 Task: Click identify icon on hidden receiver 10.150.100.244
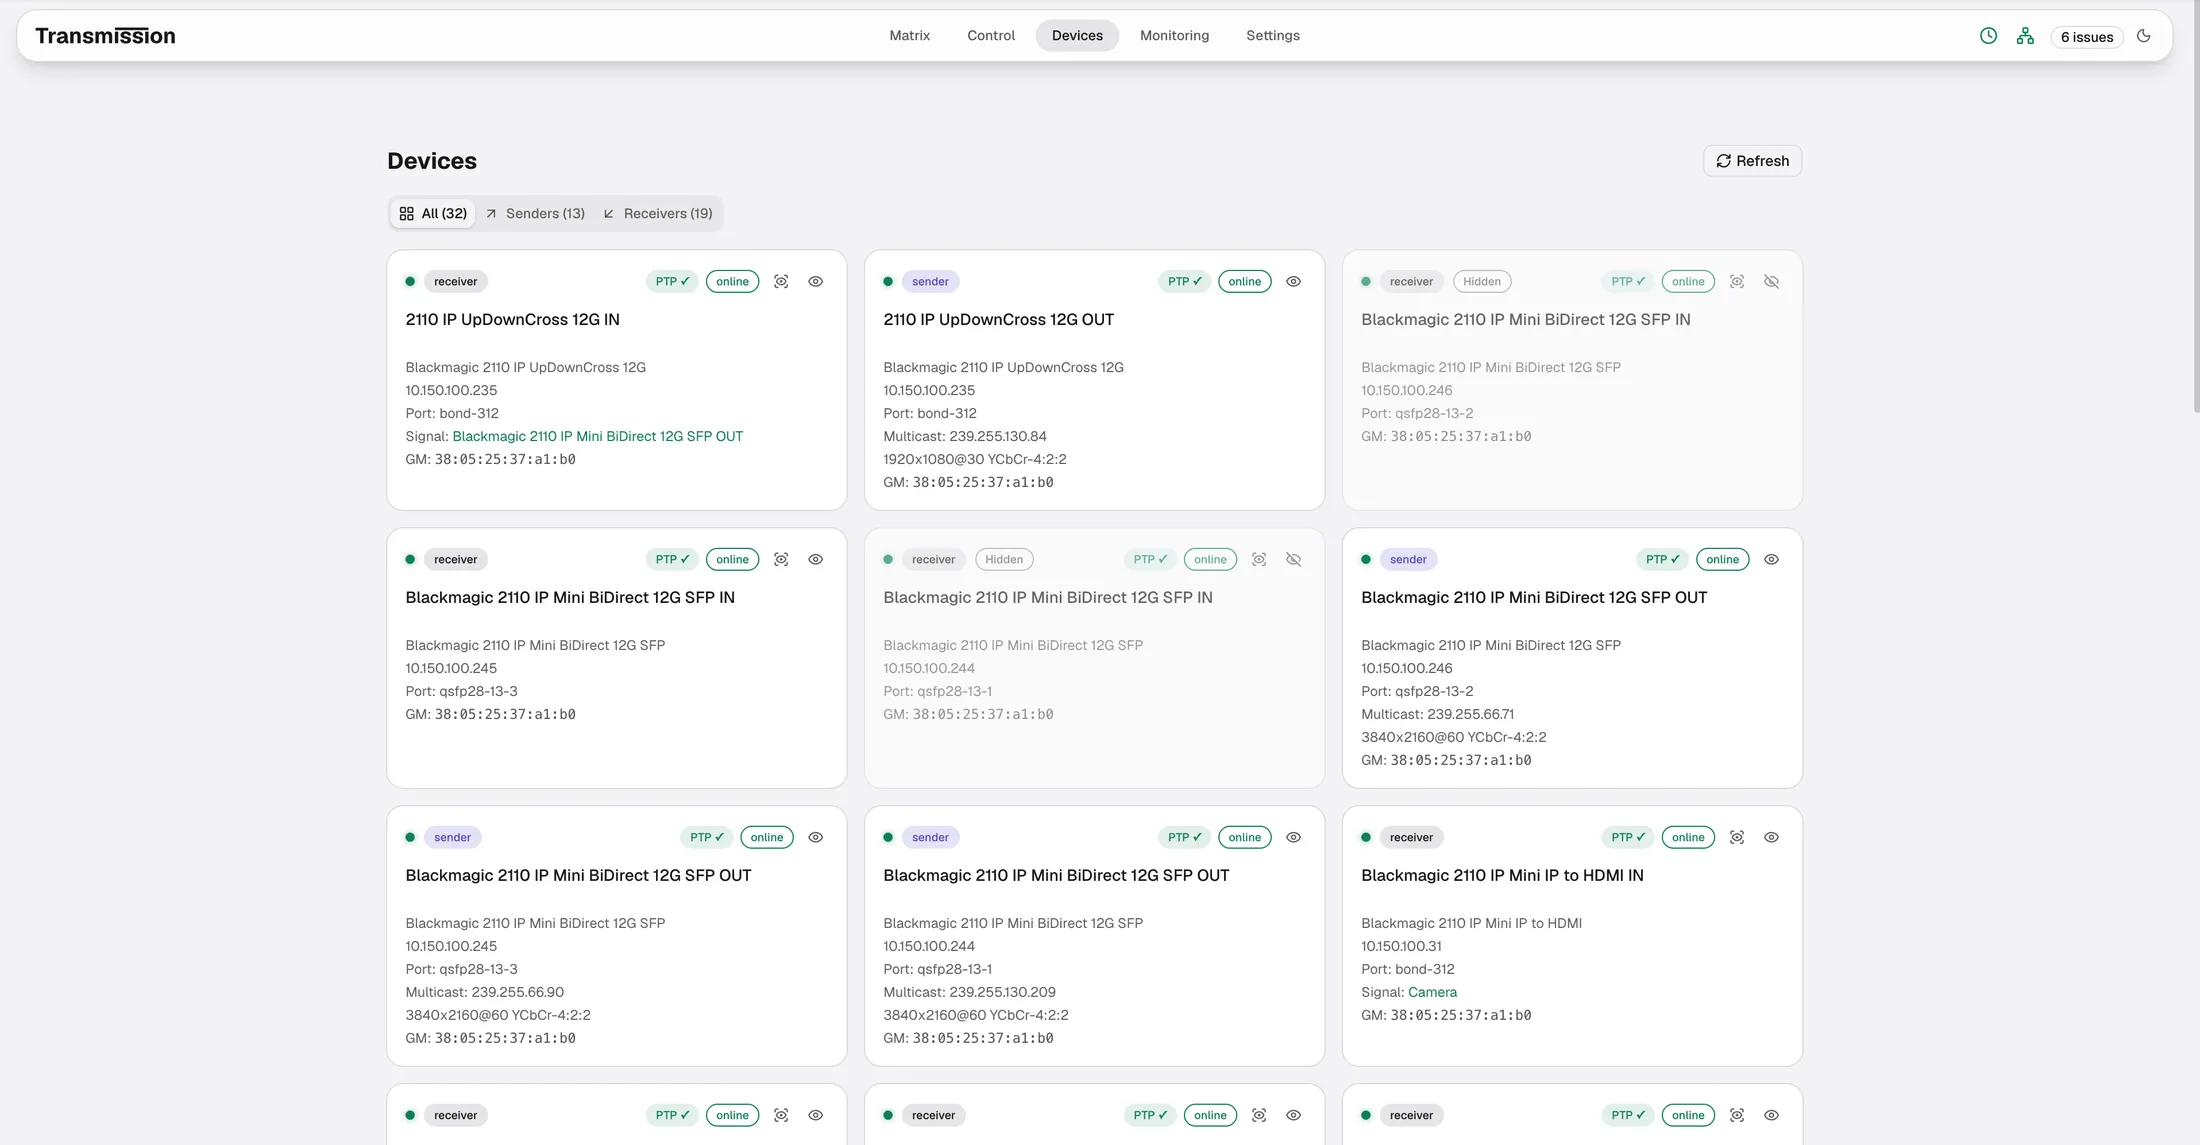[x=1259, y=560]
